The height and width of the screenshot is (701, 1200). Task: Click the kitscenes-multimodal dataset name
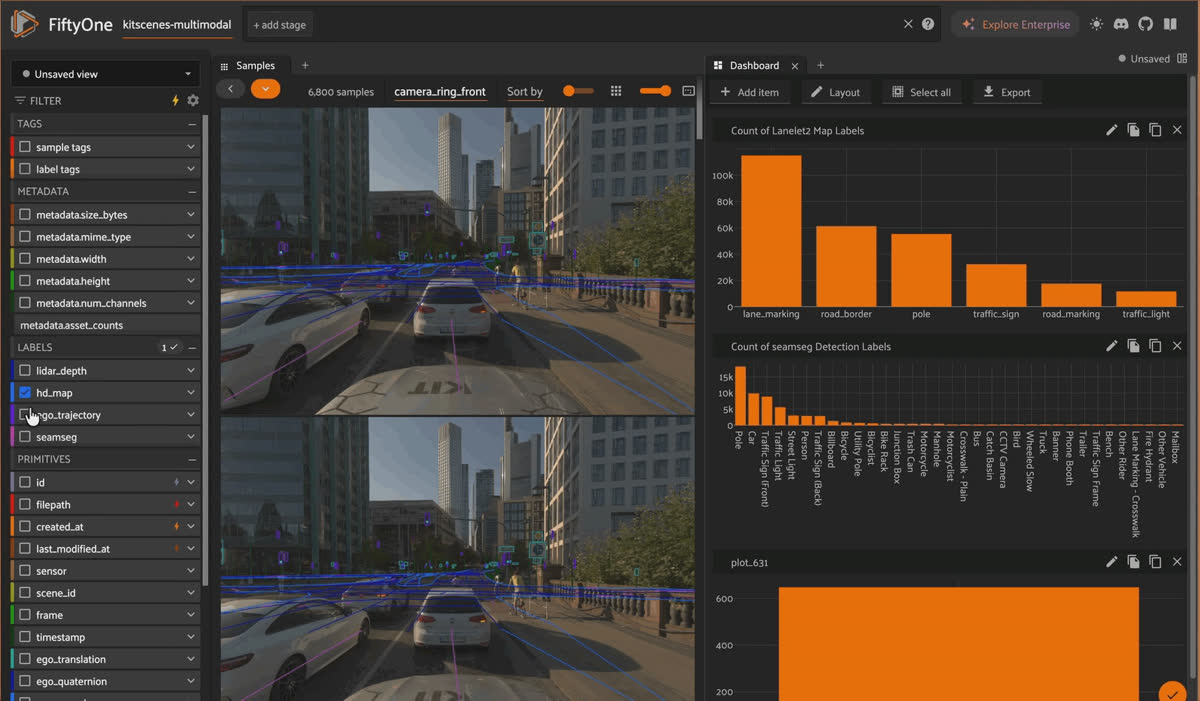click(177, 24)
